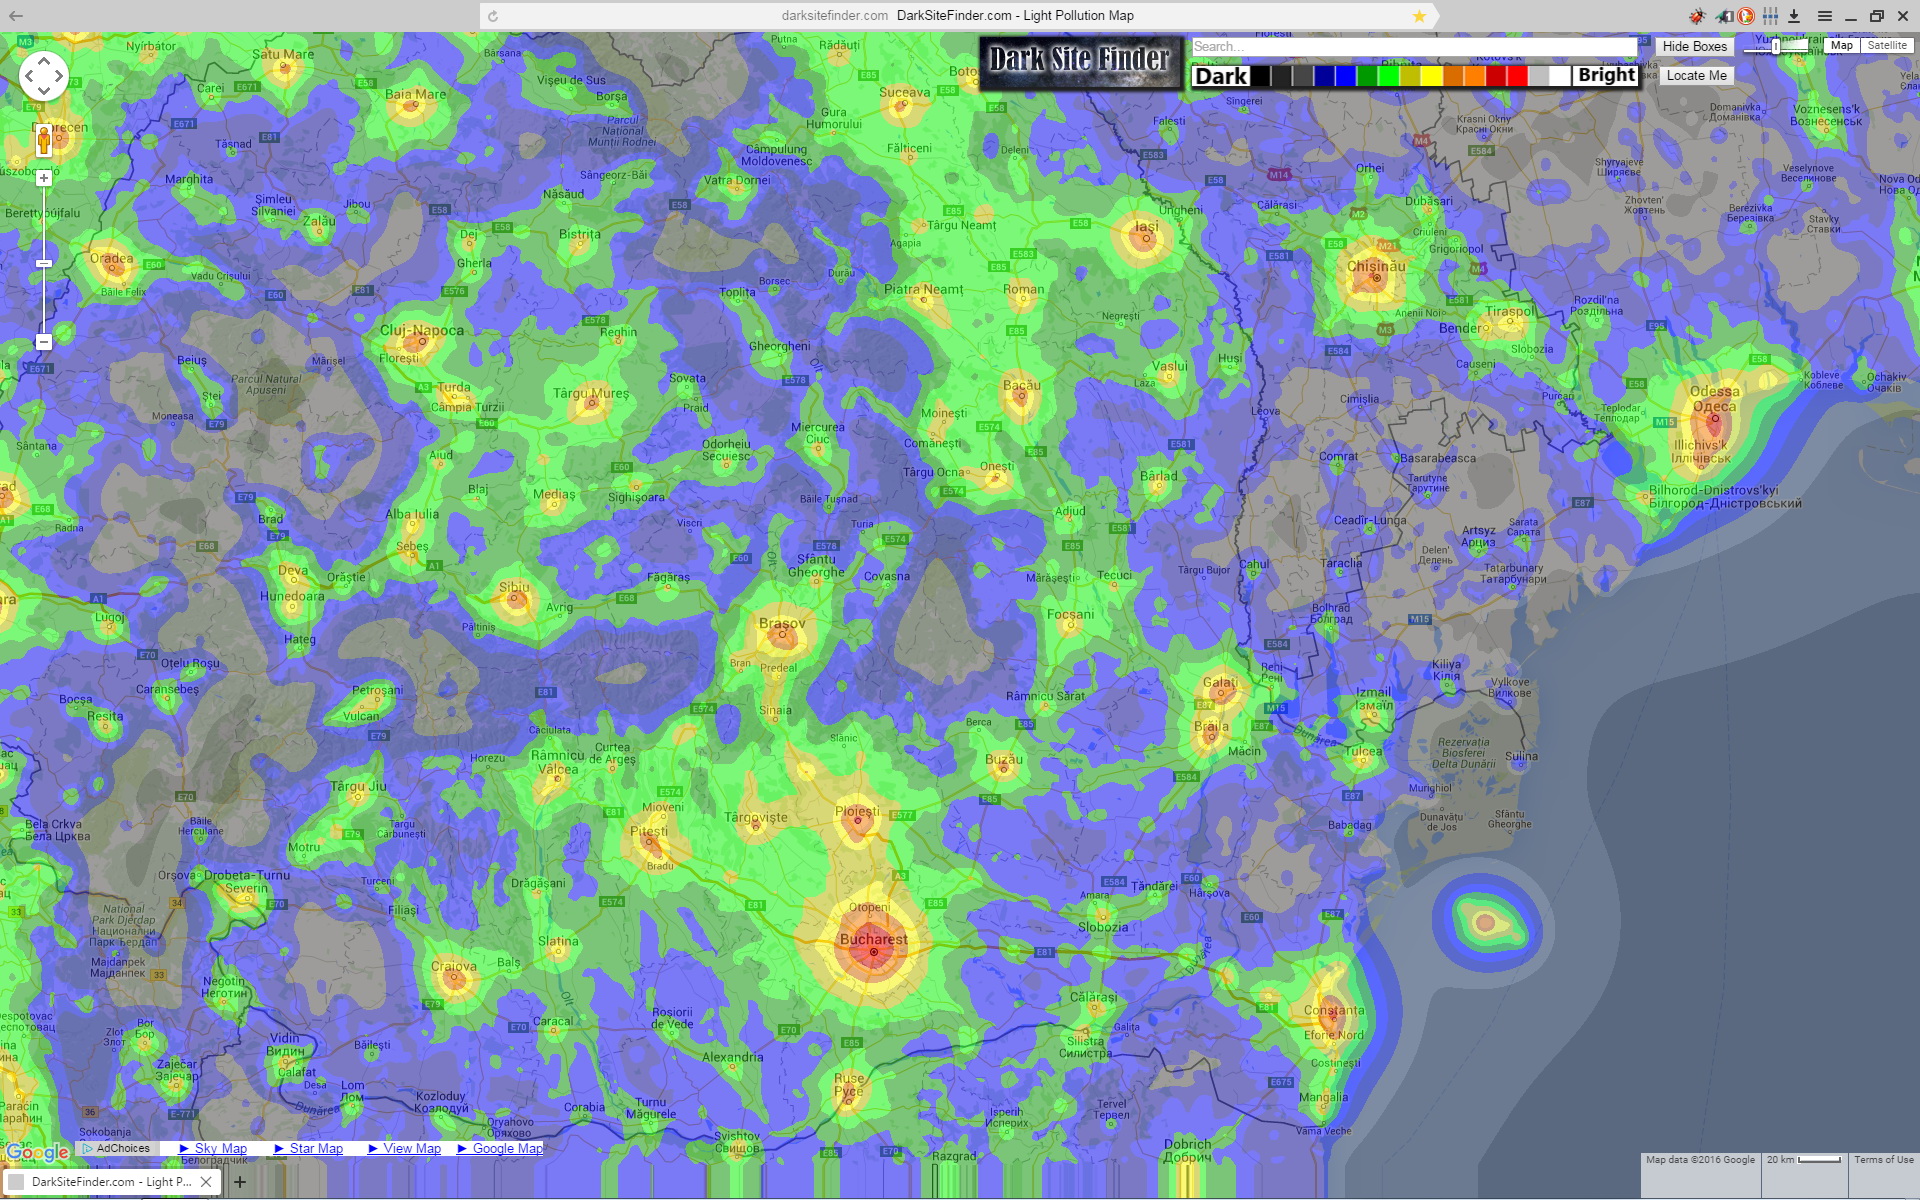Open the Star Map ad link

coord(309,1148)
